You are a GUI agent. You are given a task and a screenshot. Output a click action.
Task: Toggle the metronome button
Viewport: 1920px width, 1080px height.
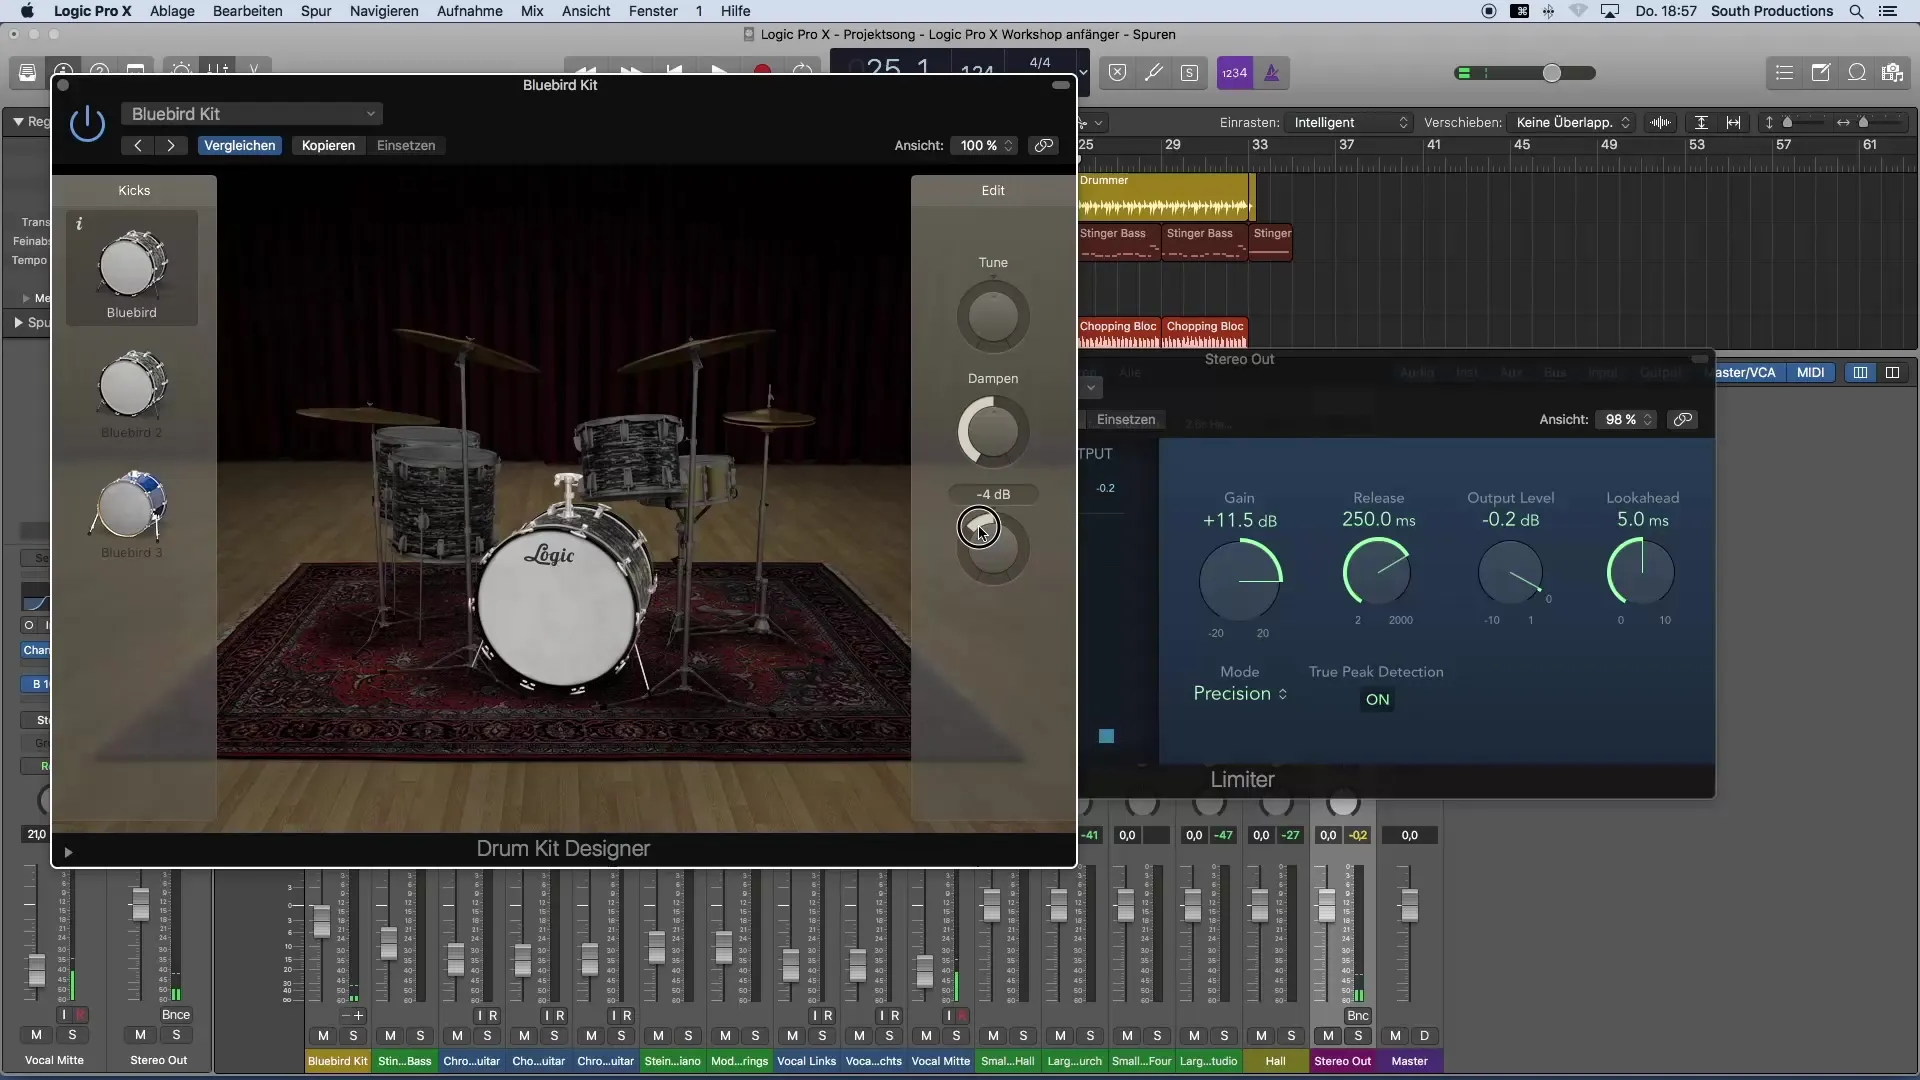pyautogui.click(x=1272, y=73)
